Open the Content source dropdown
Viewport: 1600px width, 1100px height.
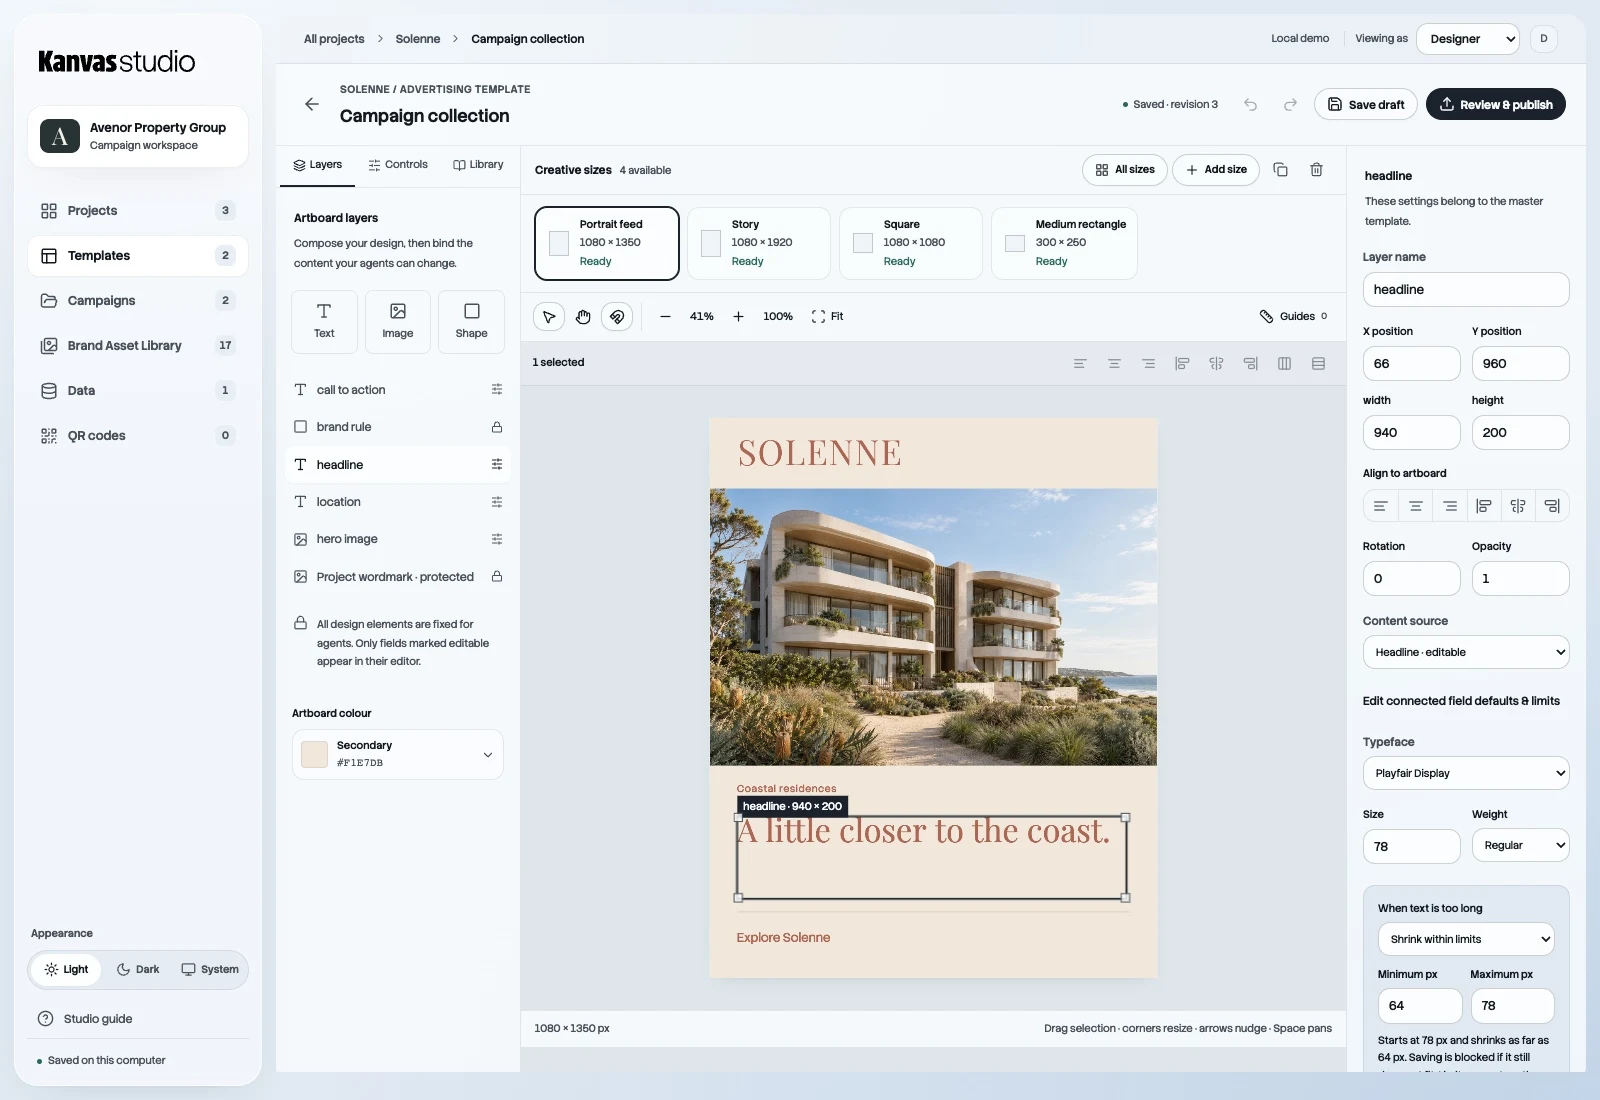coord(1466,652)
